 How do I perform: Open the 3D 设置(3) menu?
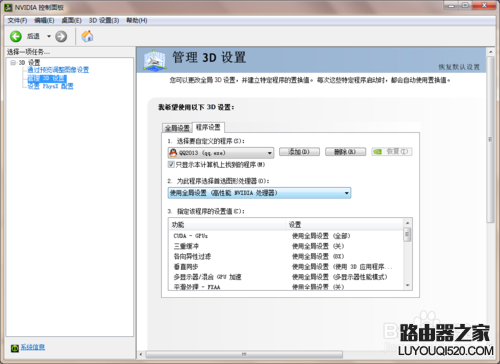pyautogui.click(x=104, y=21)
